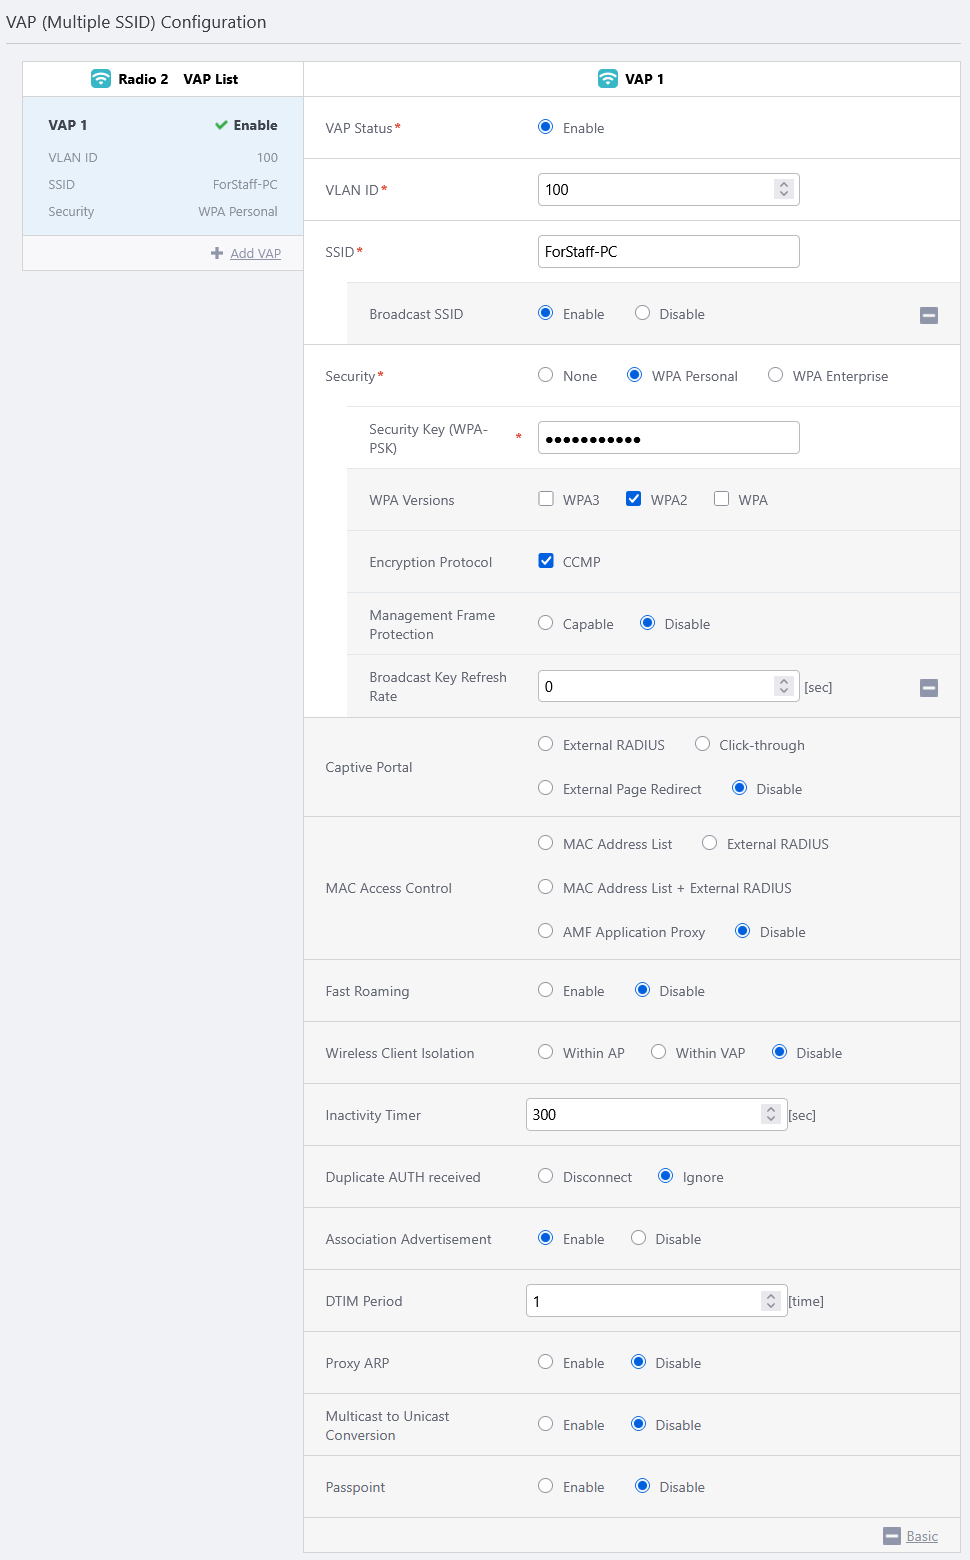
Task: Click the Wi-Fi icon beside Radio 2
Action: coord(101,79)
